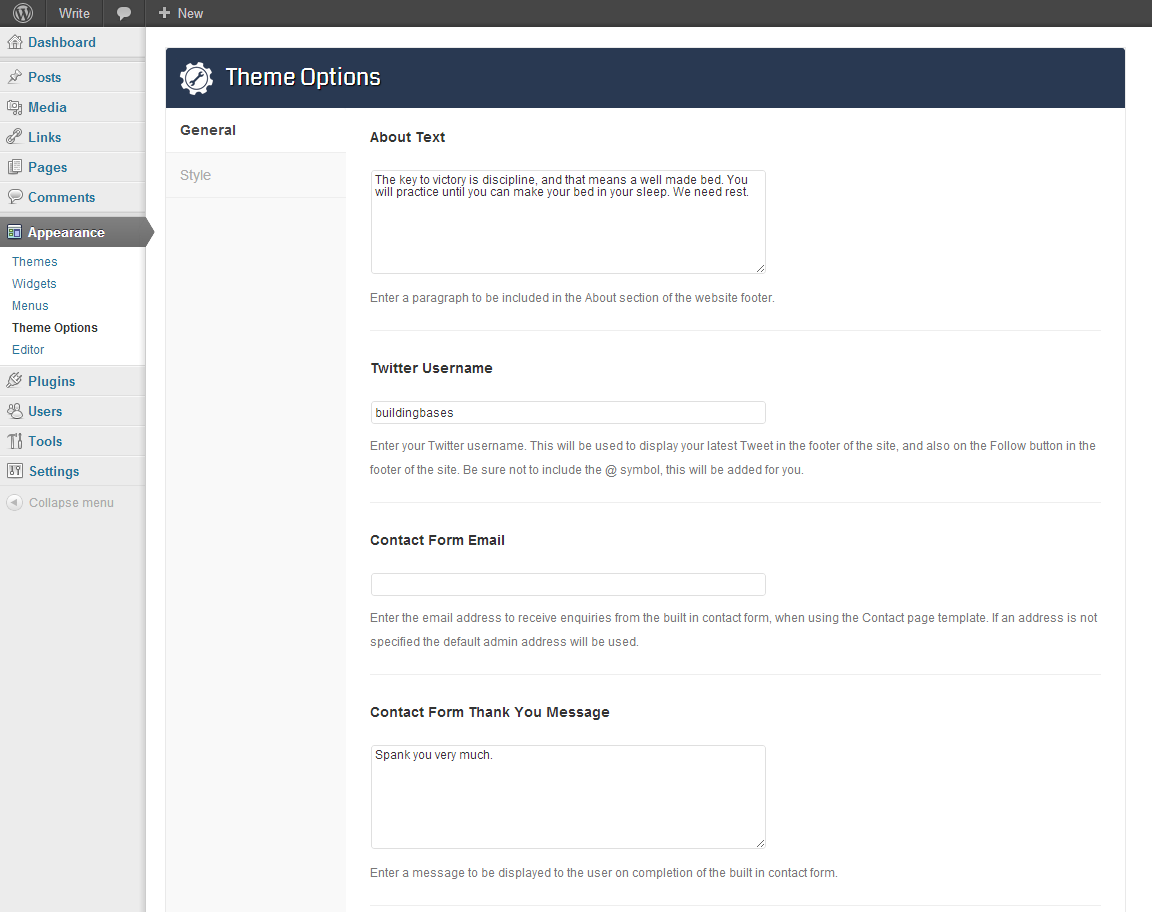Select the General tab
This screenshot has width=1152, height=912.
208,129
